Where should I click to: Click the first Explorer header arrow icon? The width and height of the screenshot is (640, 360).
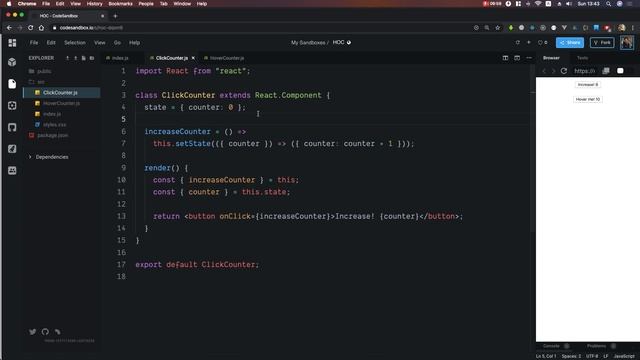67,58
